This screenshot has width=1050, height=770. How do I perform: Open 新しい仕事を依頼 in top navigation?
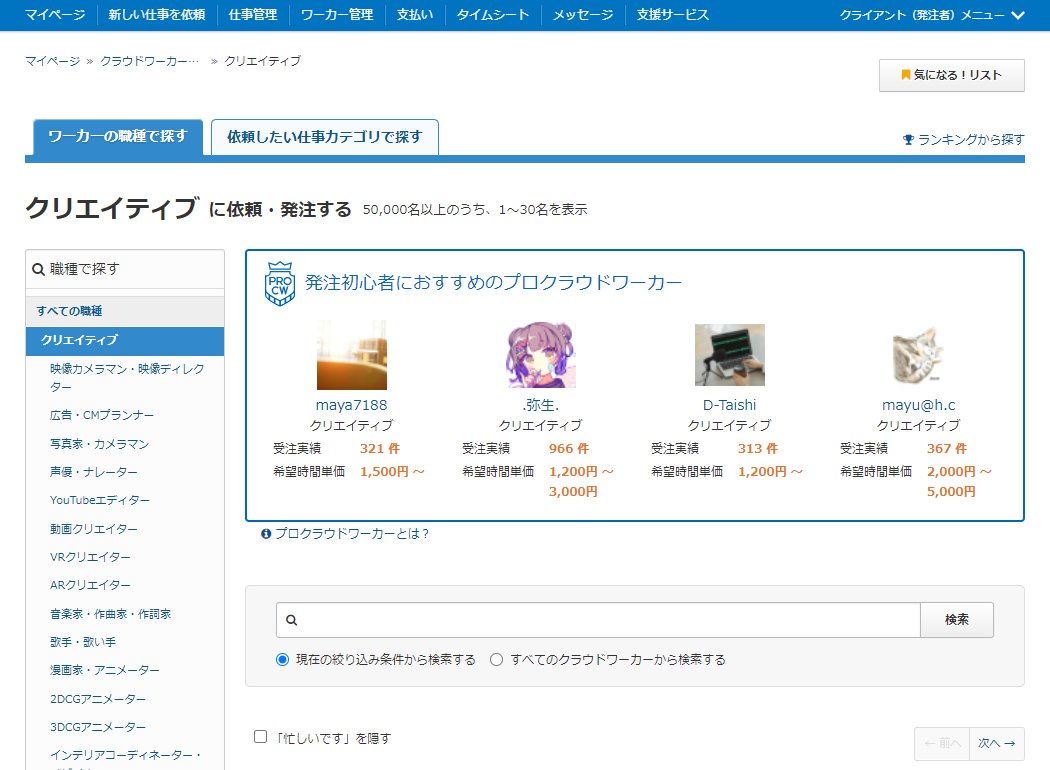click(x=156, y=15)
